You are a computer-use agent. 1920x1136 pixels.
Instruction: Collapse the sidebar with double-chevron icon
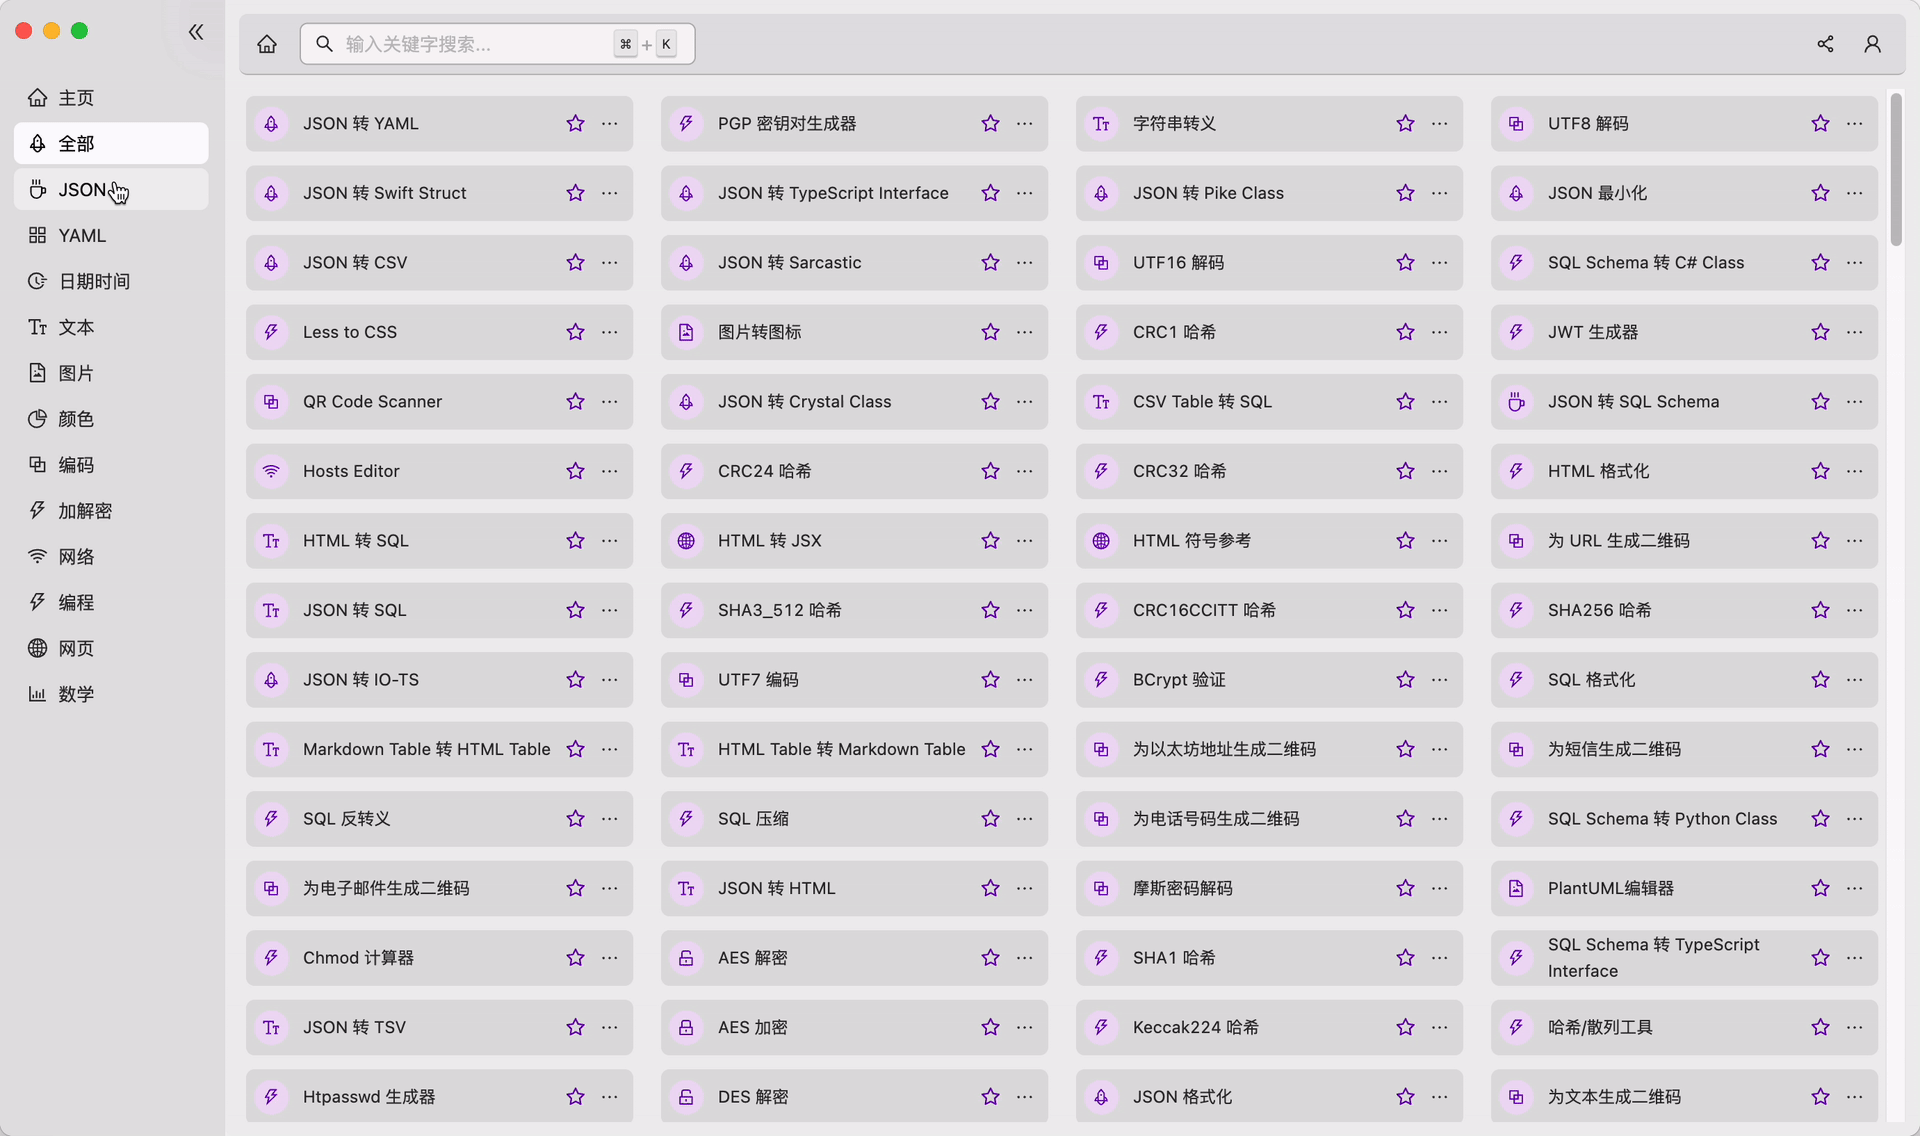[196, 32]
